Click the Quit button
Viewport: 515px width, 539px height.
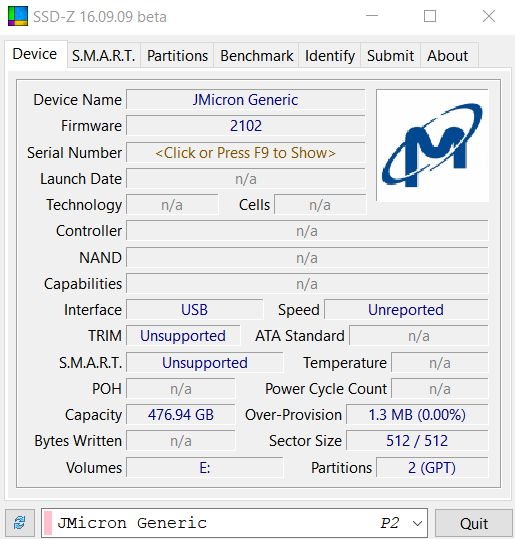(x=473, y=524)
